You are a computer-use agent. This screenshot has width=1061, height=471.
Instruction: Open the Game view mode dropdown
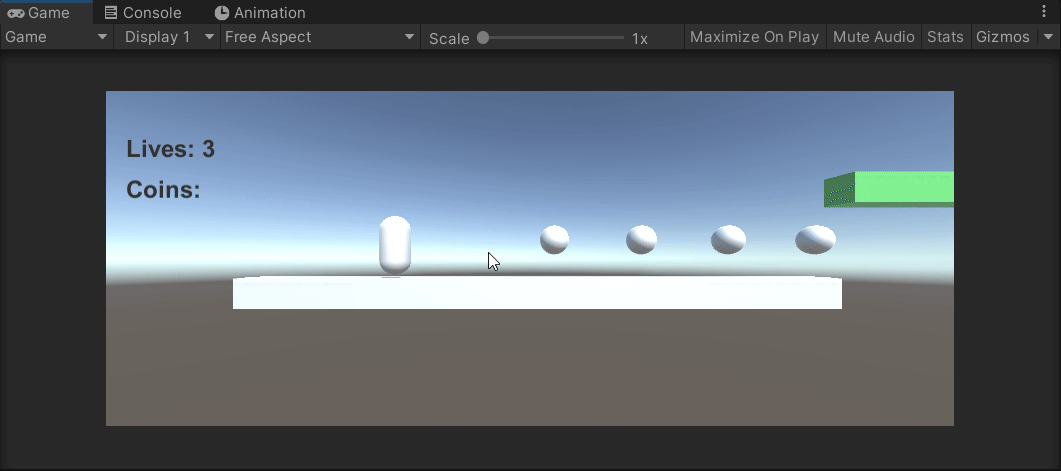pos(56,37)
